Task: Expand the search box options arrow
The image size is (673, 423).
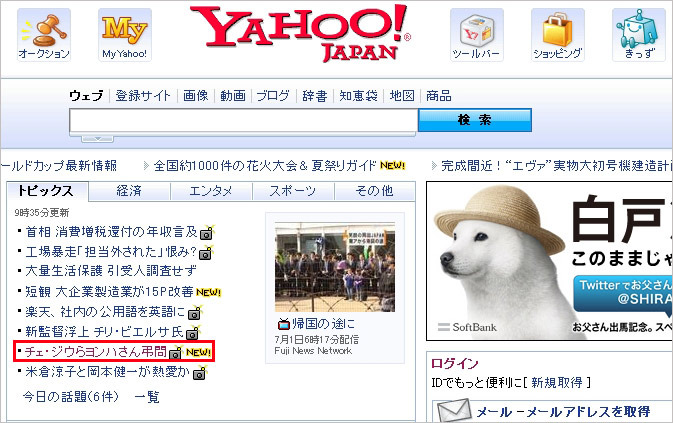Action: click(97, 139)
